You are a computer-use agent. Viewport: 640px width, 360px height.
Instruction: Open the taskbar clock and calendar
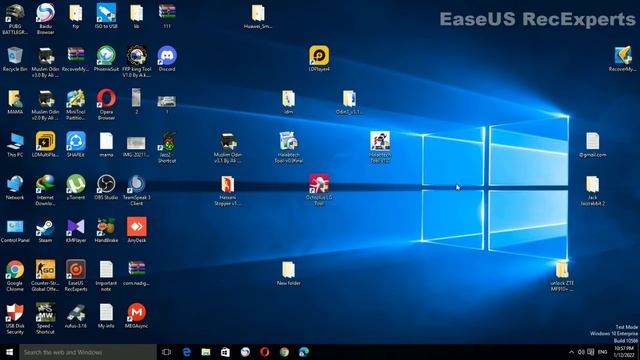click(x=624, y=352)
